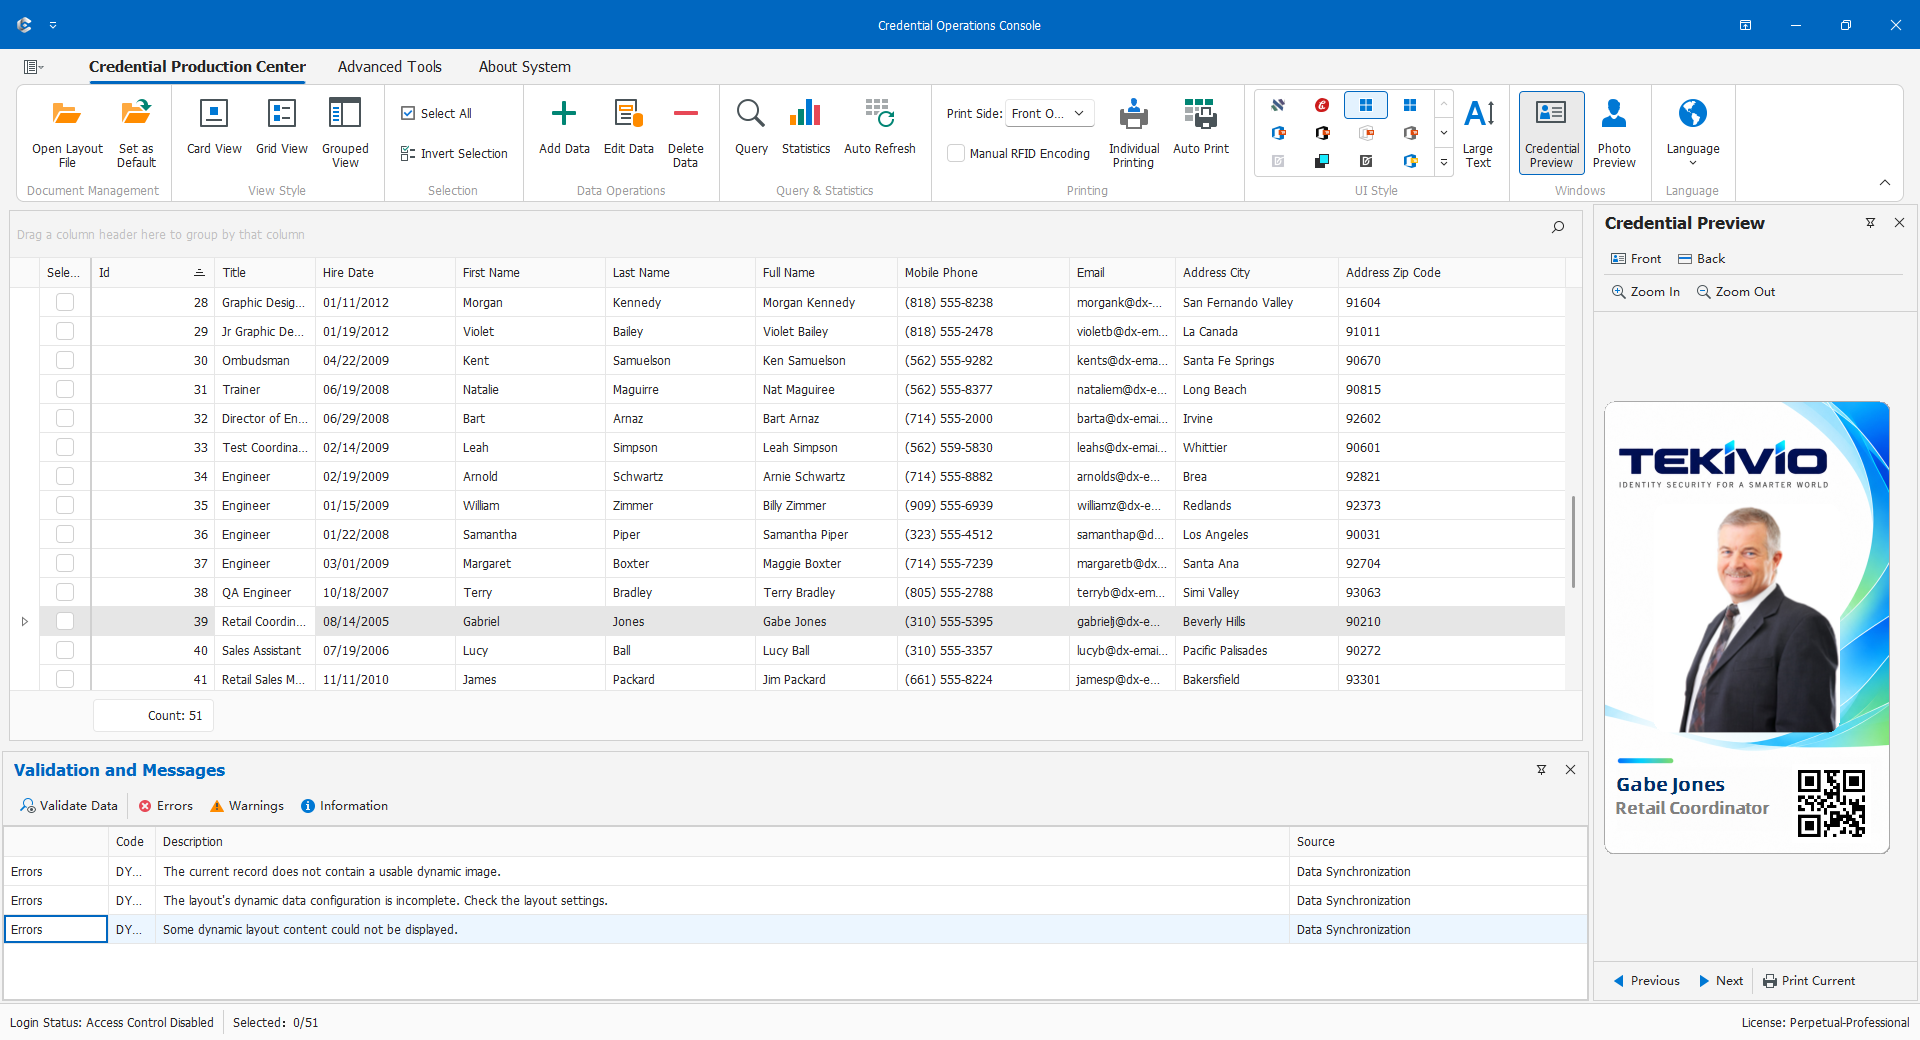Open Layout File from ribbon
Viewport: 1920px width, 1040px height.
coord(67,133)
